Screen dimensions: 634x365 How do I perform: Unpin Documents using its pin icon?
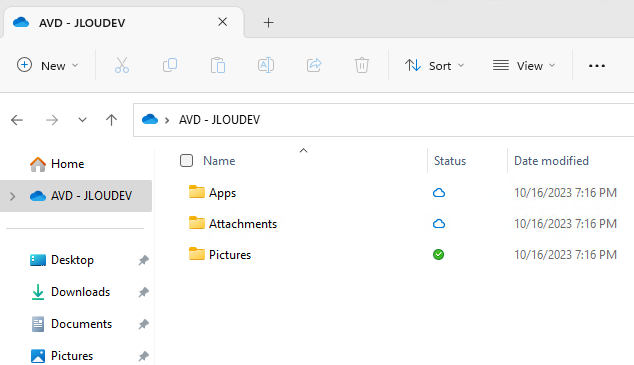pyautogui.click(x=144, y=324)
